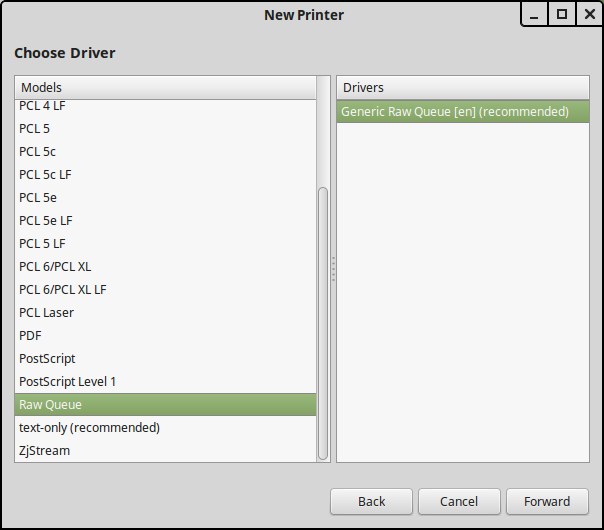Pick the PCL 5e model
The height and width of the screenshot is (530, 604).
(x=37, y=197)
